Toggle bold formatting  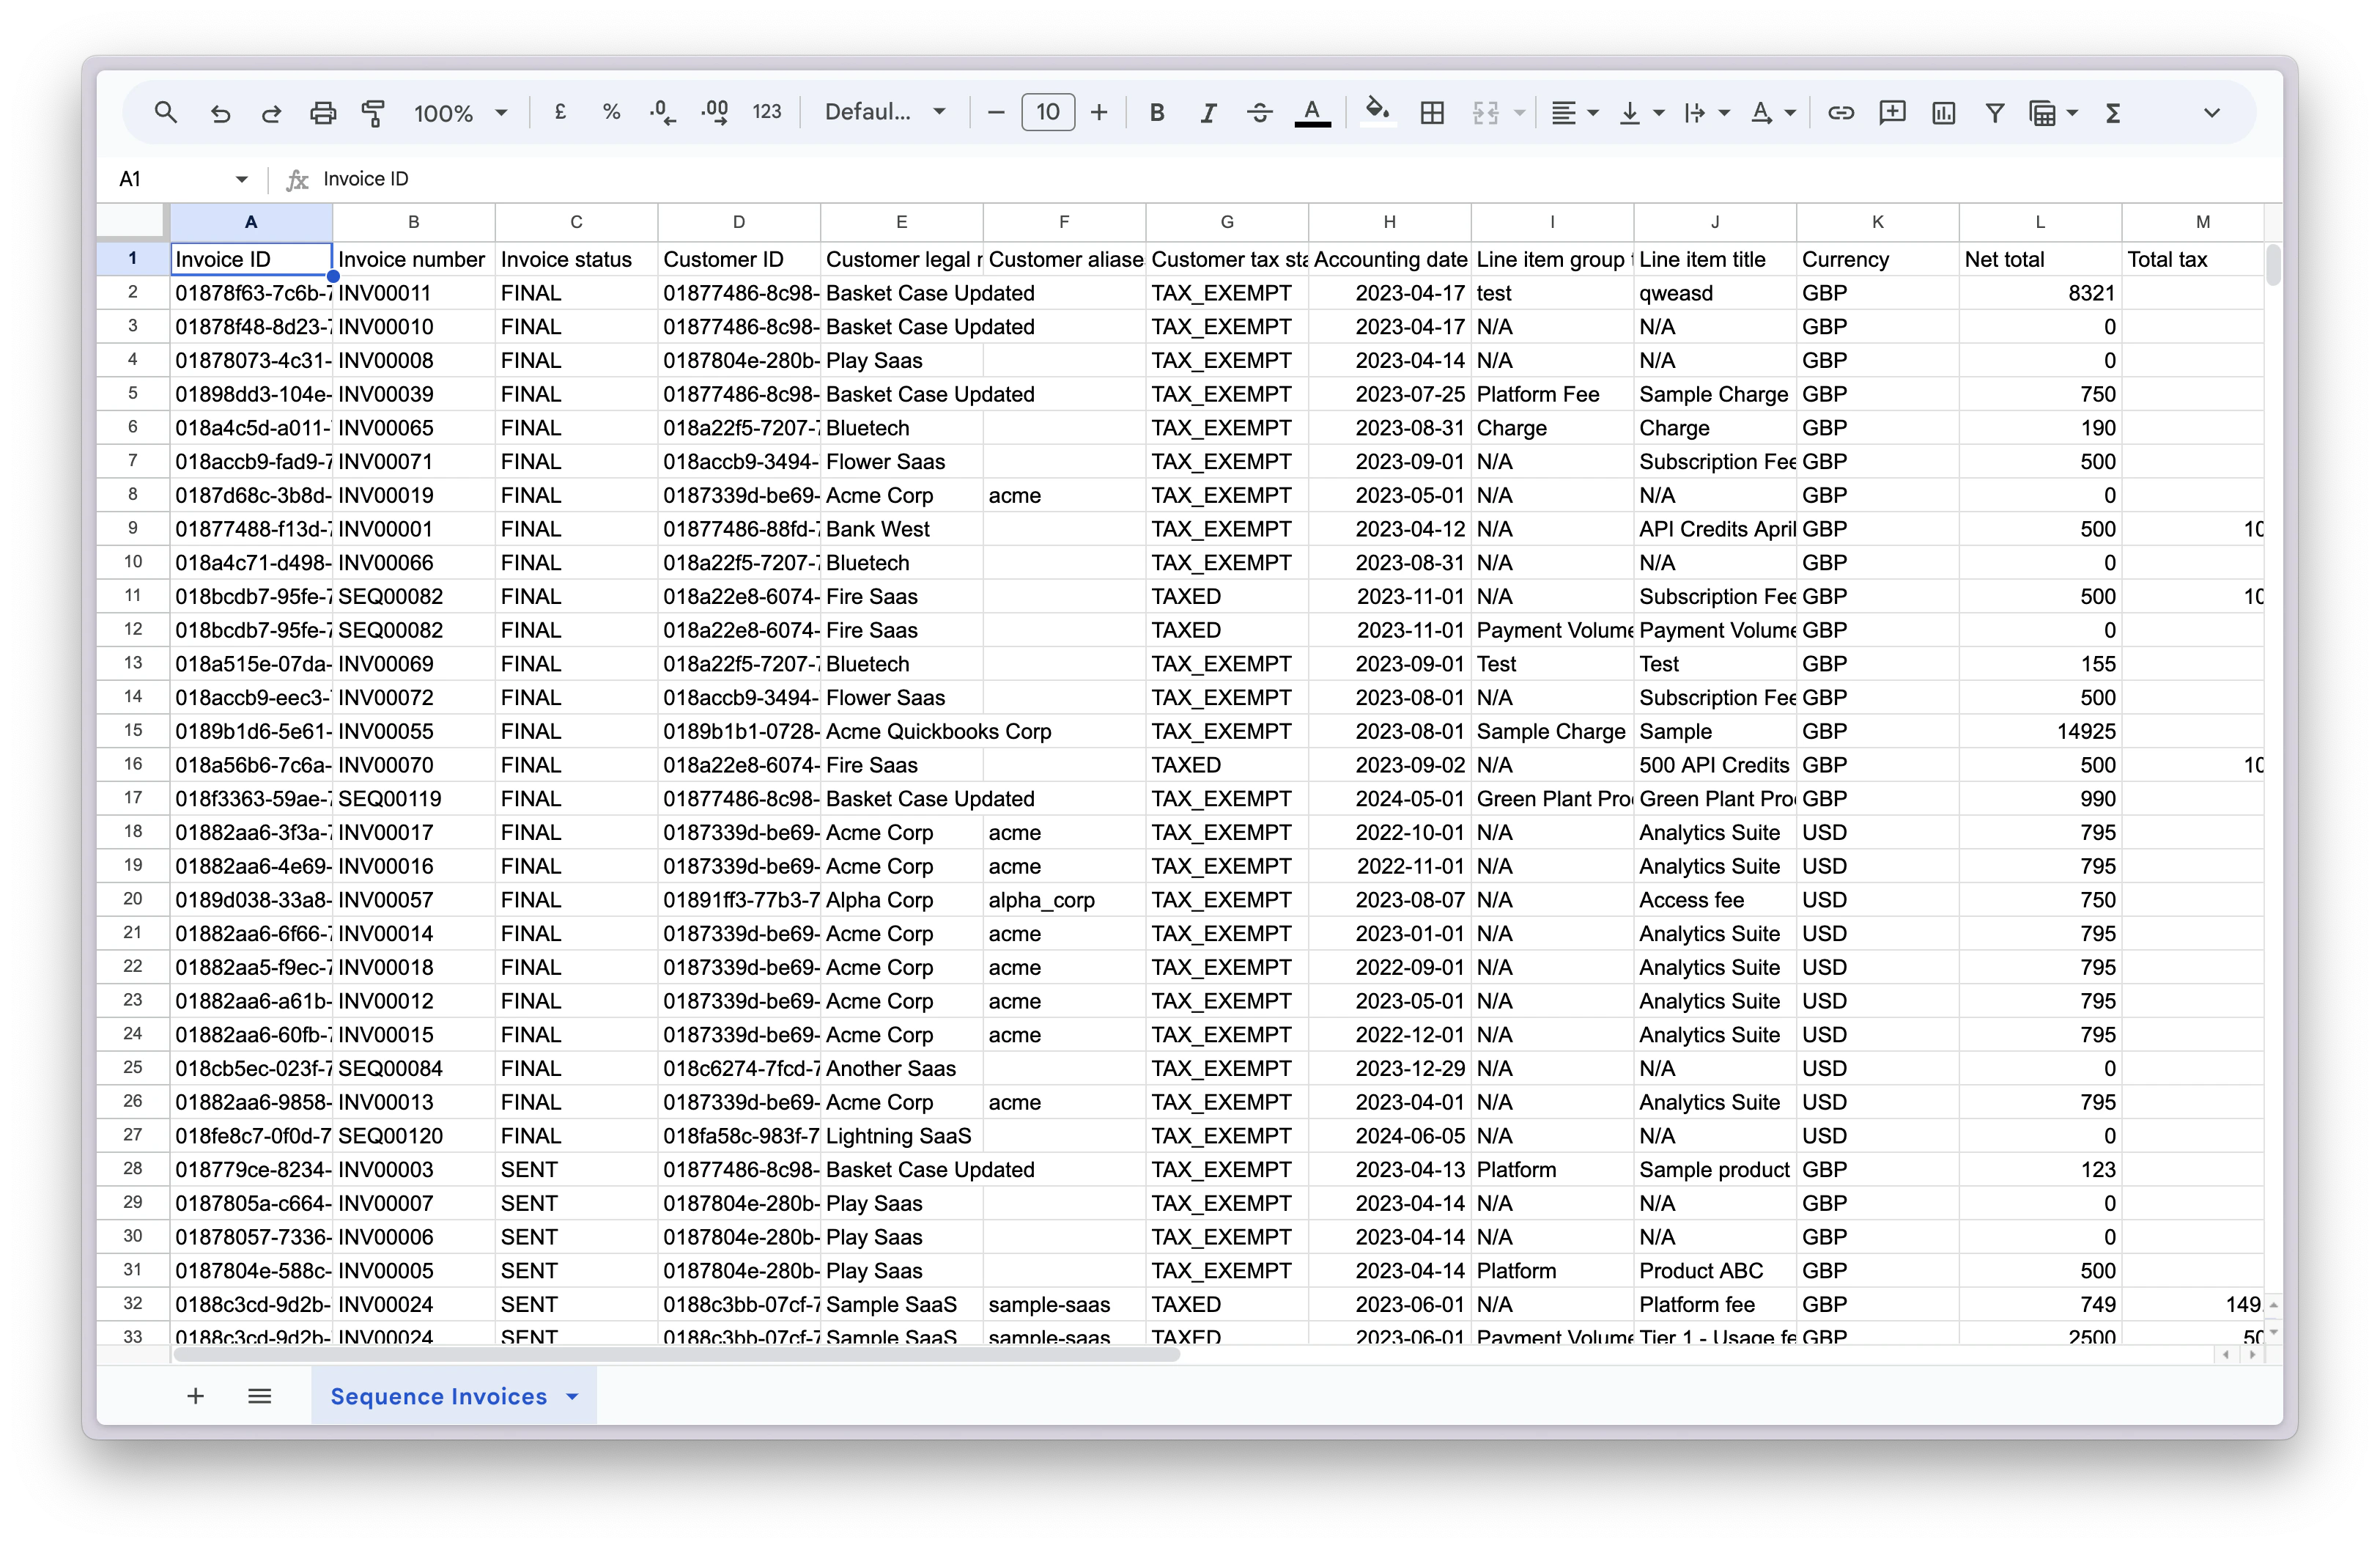coord(1157,113)
